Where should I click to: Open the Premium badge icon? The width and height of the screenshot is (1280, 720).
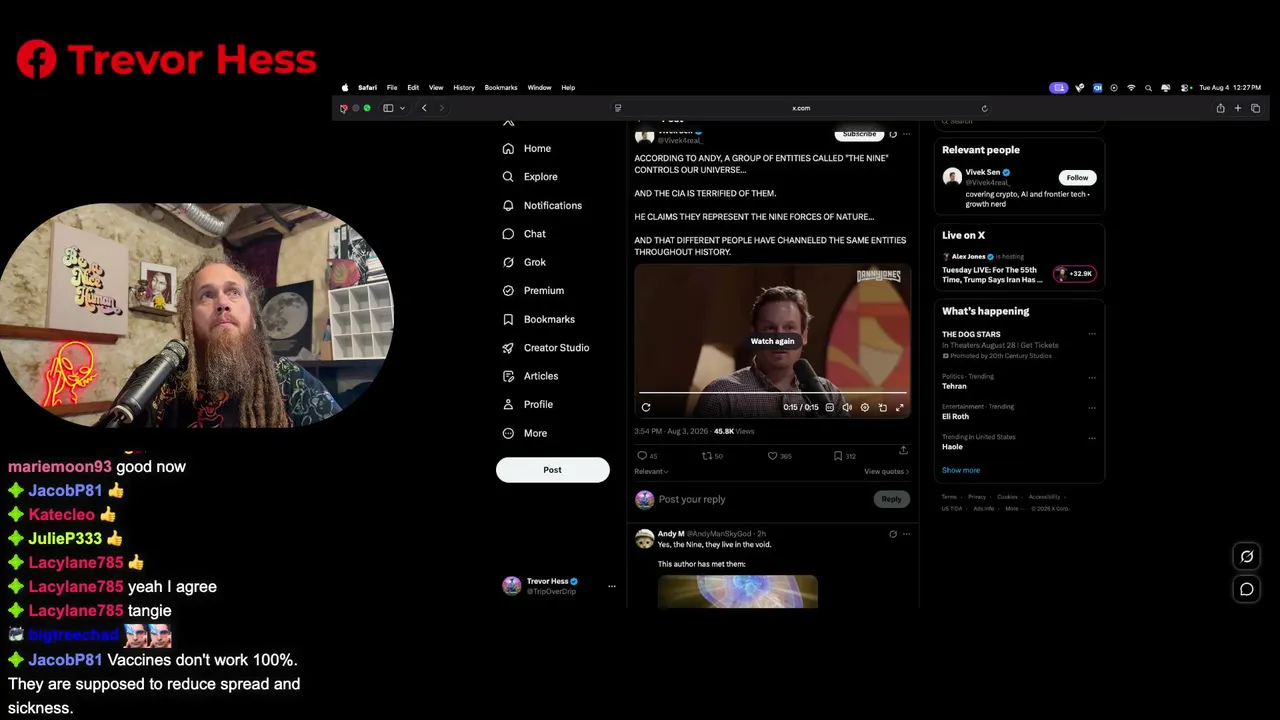point(508,291)
